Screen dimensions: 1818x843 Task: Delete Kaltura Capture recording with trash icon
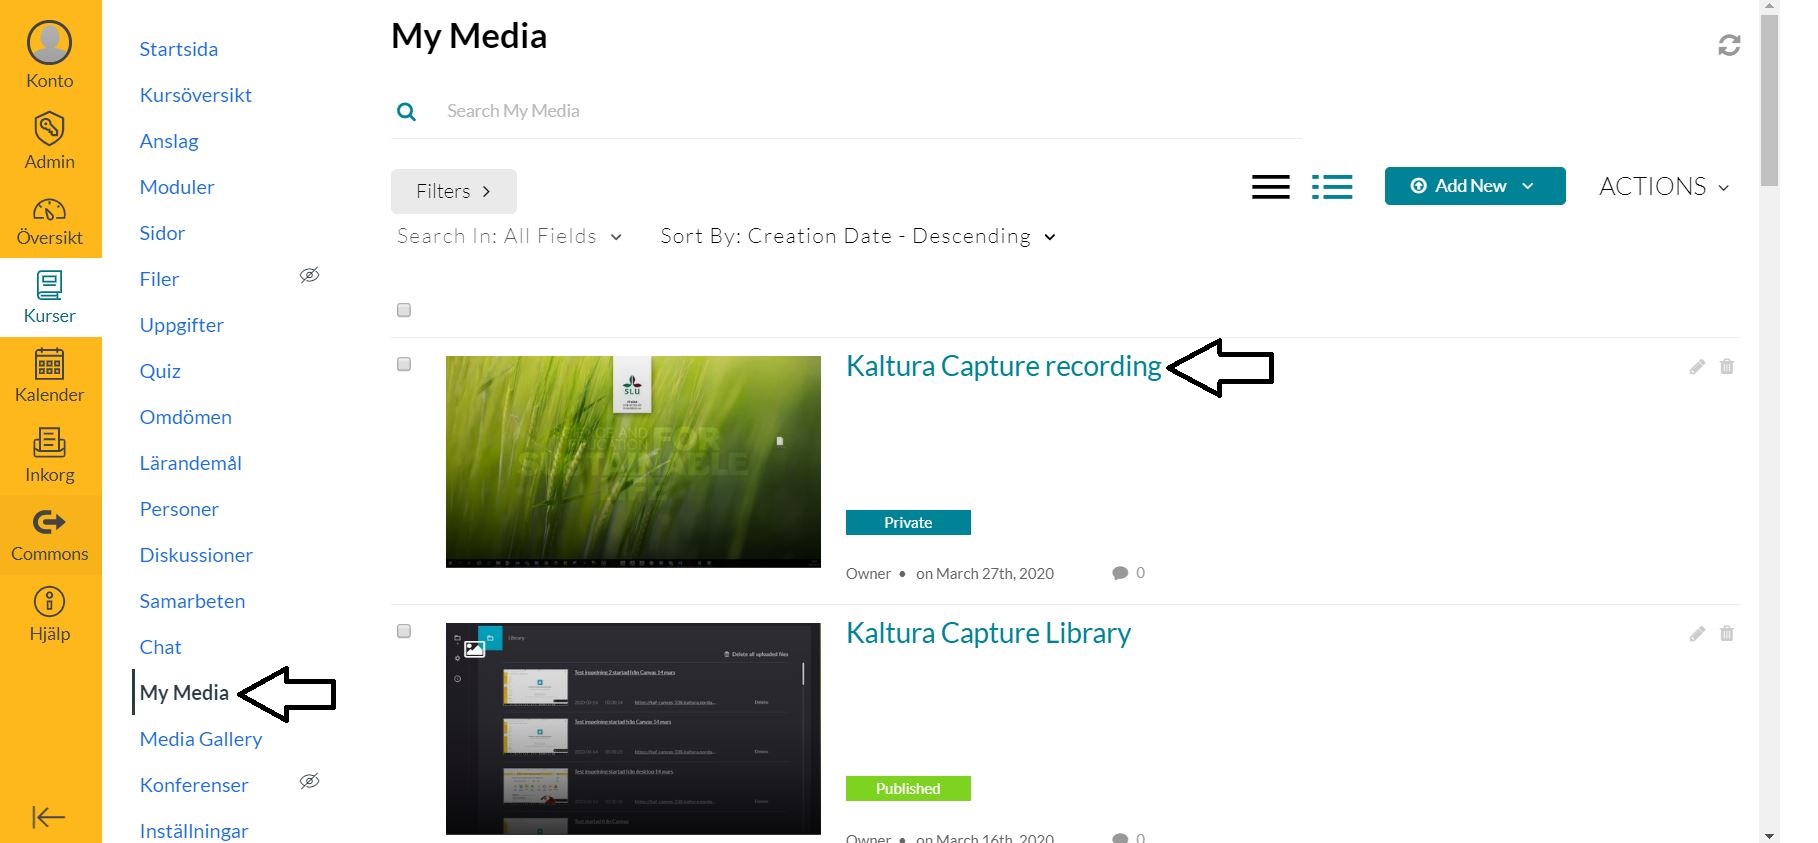point(1726,367)
